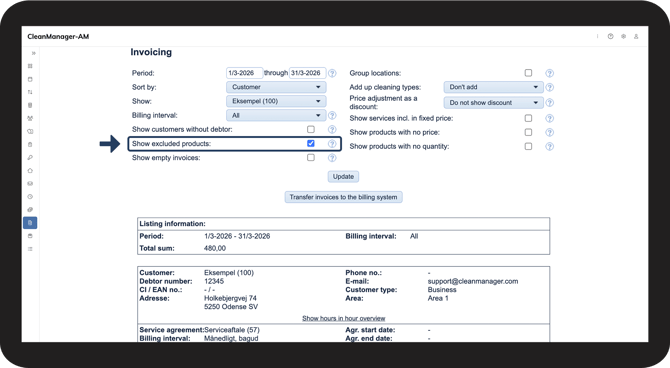The image size is (670, 368).
Task: Select the total sum value 480,00
Action: [215, 248]
